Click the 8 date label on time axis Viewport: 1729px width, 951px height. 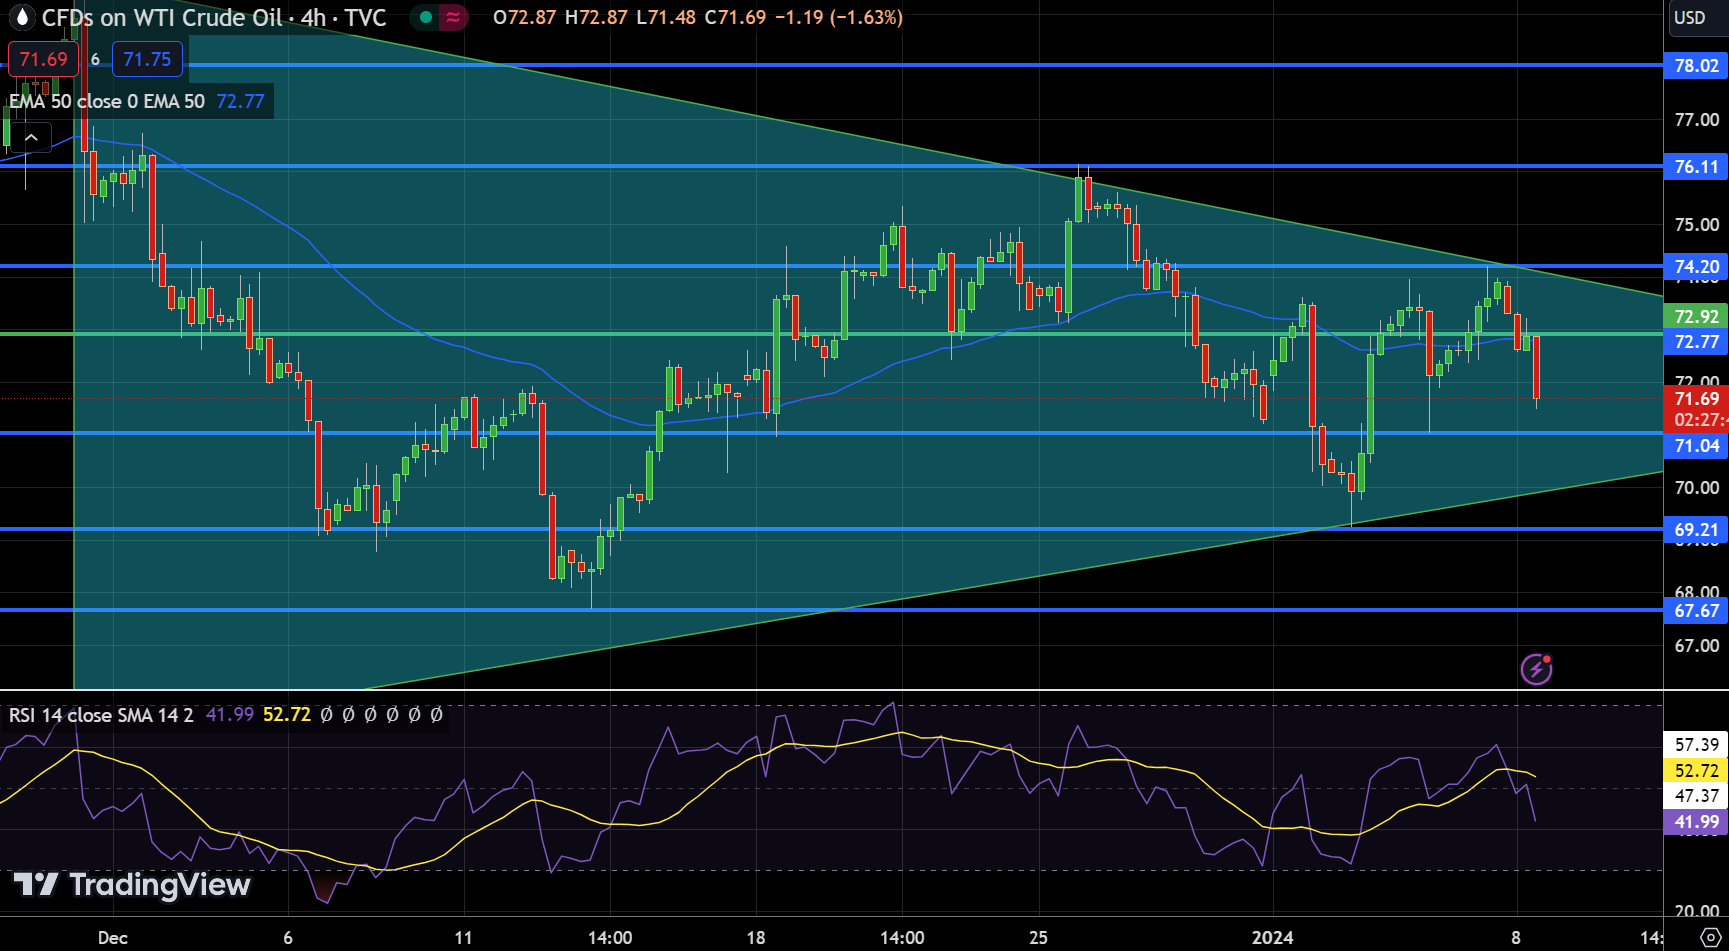(x=1516, y=938)
